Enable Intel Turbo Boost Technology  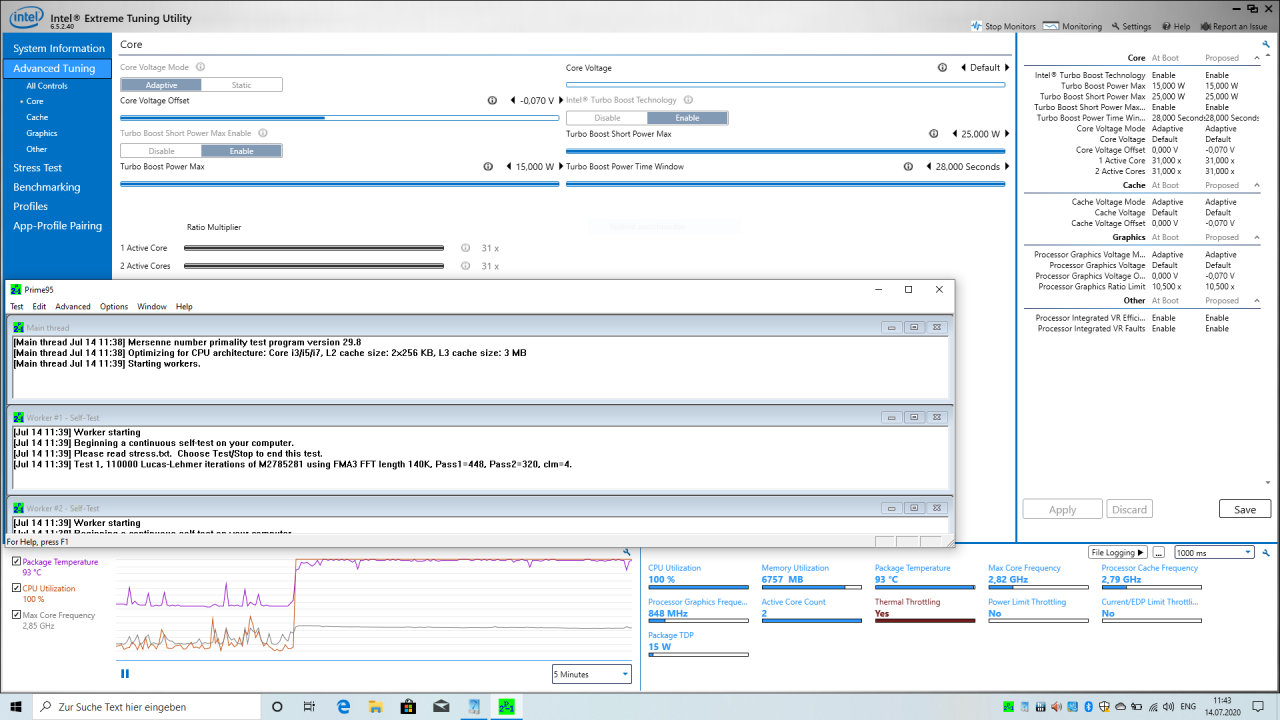click(x=688, y=118)
